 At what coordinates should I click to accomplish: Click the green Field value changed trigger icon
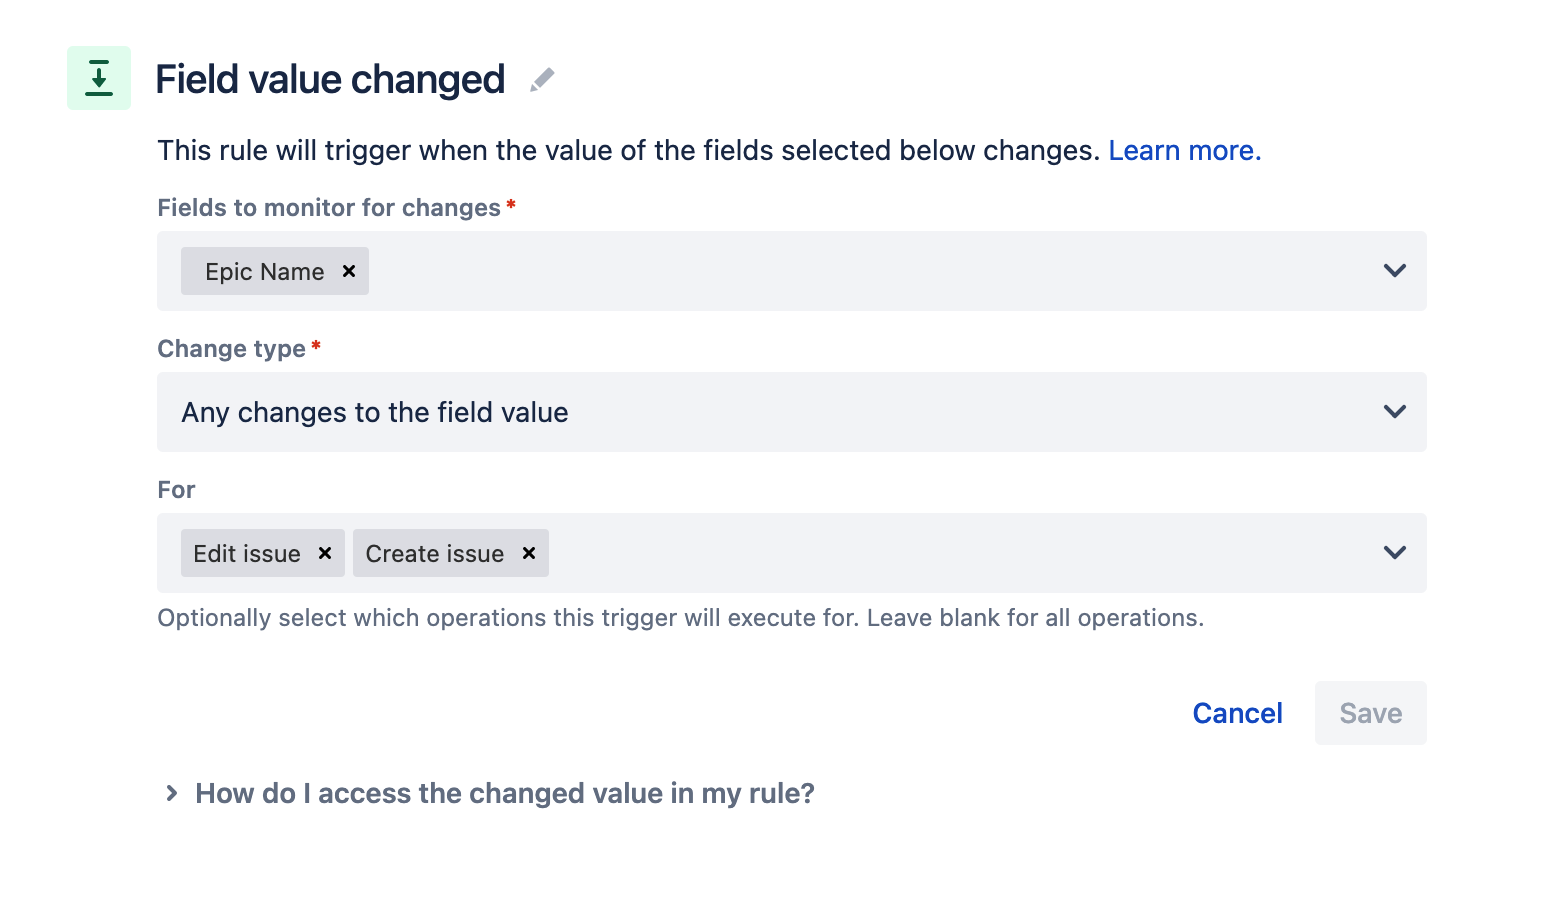pyautogui.click(x=99, y=78)
